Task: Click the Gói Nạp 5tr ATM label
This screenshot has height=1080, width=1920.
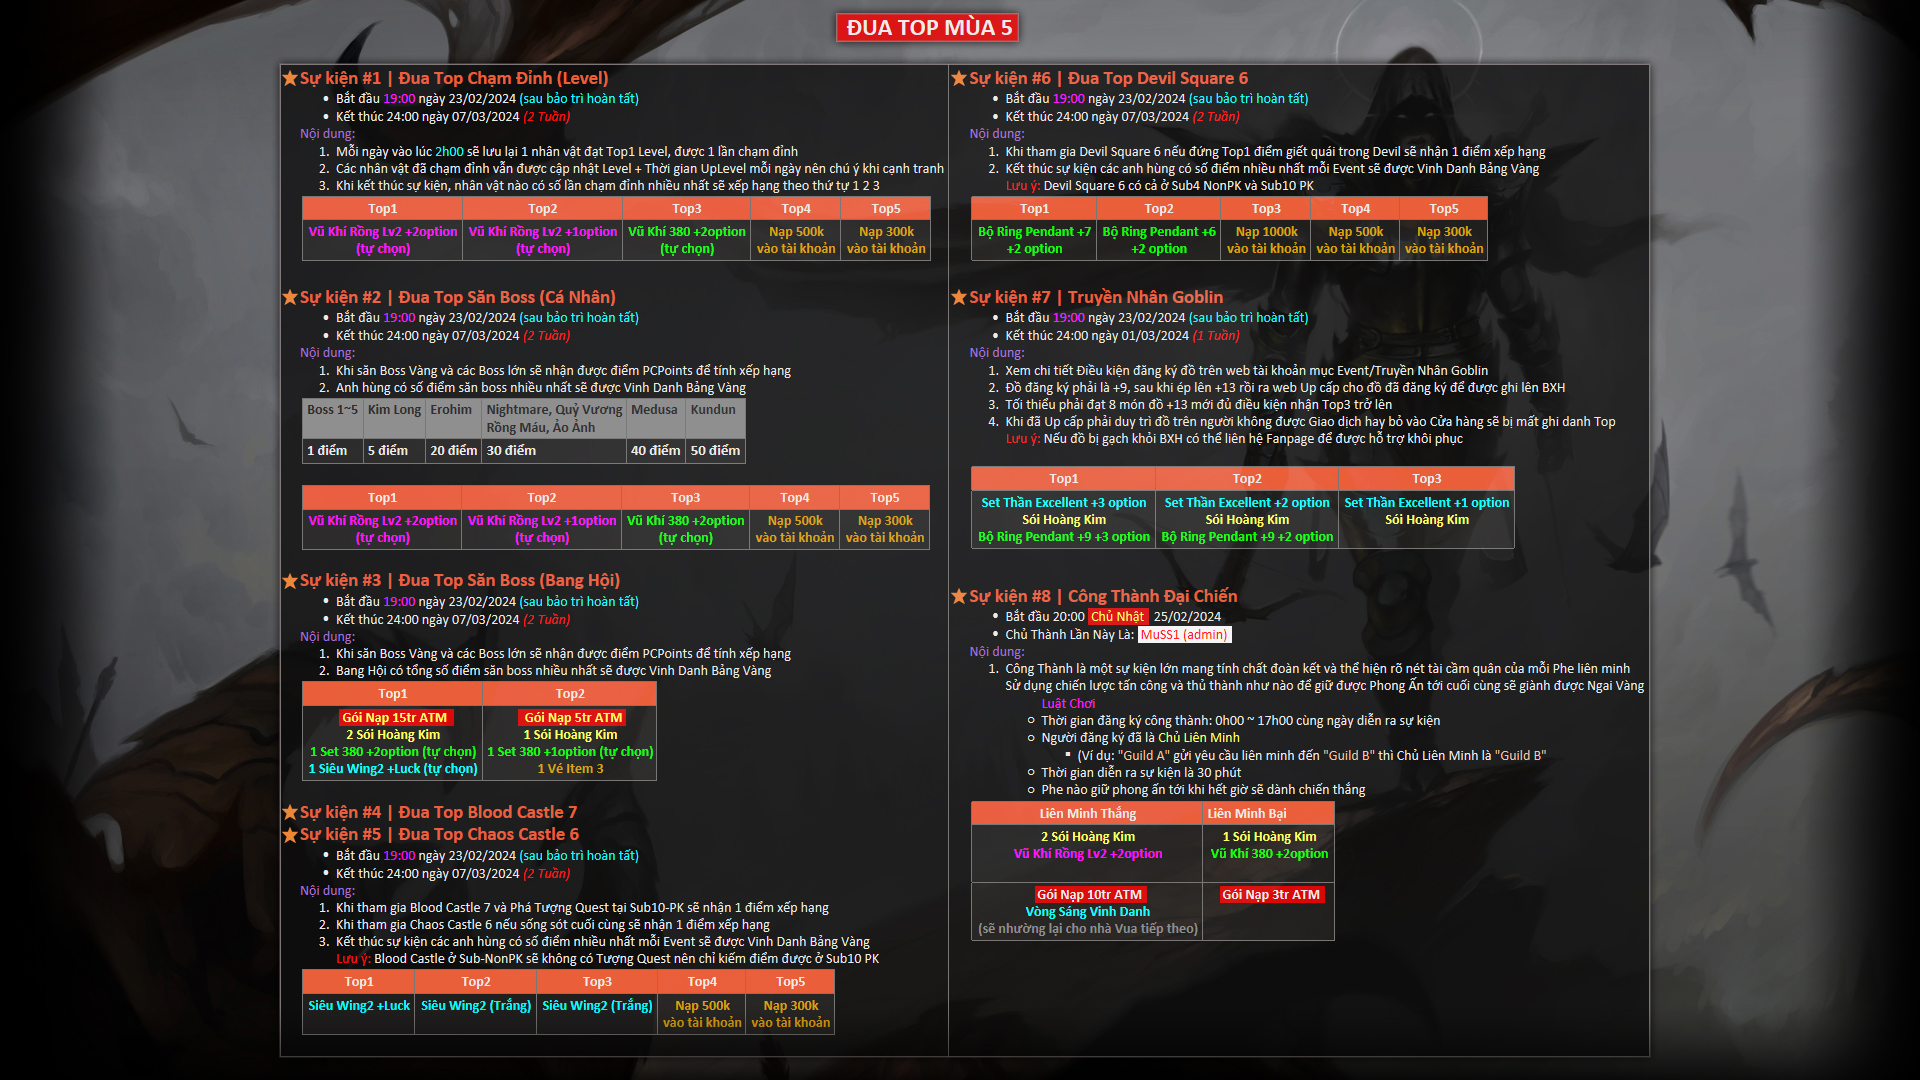Action: tap(573, 717)
